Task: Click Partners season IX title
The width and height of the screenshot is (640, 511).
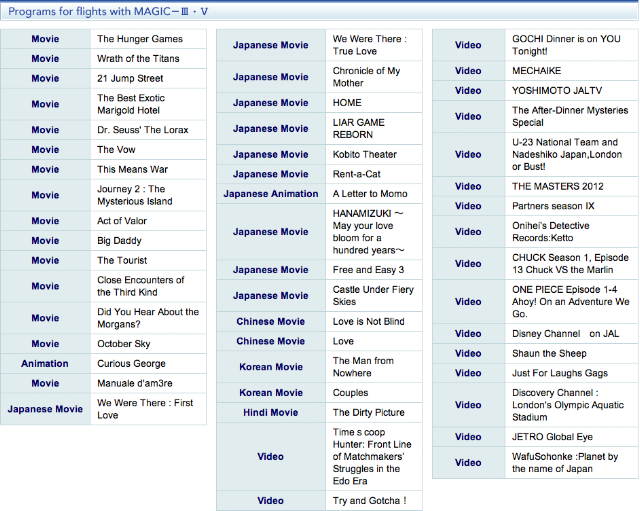Action: [x=553, y=206]
